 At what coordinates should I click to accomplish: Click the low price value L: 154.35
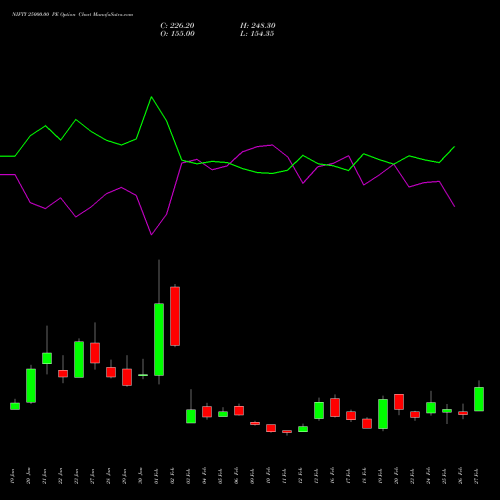pyautogui.click(x=257, y=34)
